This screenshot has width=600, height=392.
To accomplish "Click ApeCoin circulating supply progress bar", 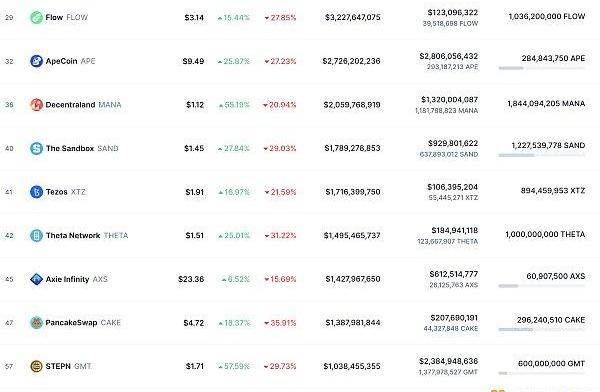I will pos(541,68).
